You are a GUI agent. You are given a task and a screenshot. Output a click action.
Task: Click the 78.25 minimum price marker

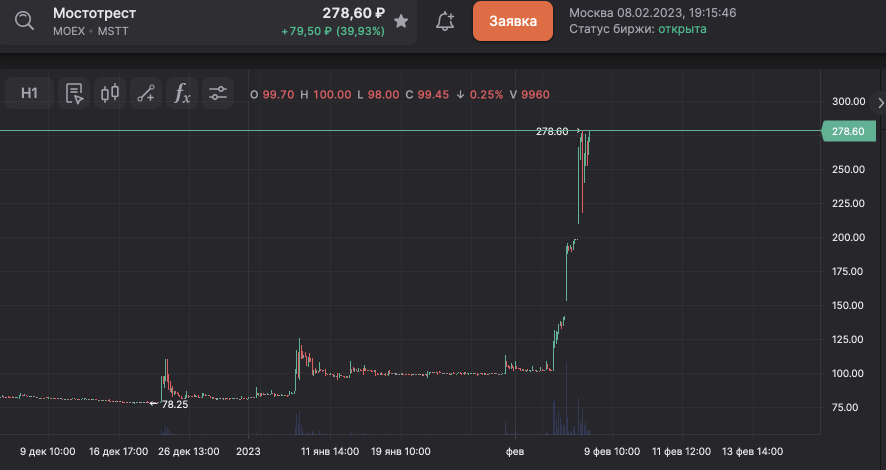pyautogui.click(x=175, y=404)
